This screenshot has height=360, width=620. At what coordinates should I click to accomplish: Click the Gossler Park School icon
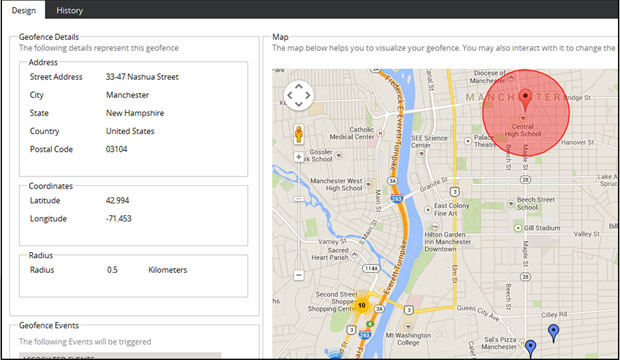point(339,155)
